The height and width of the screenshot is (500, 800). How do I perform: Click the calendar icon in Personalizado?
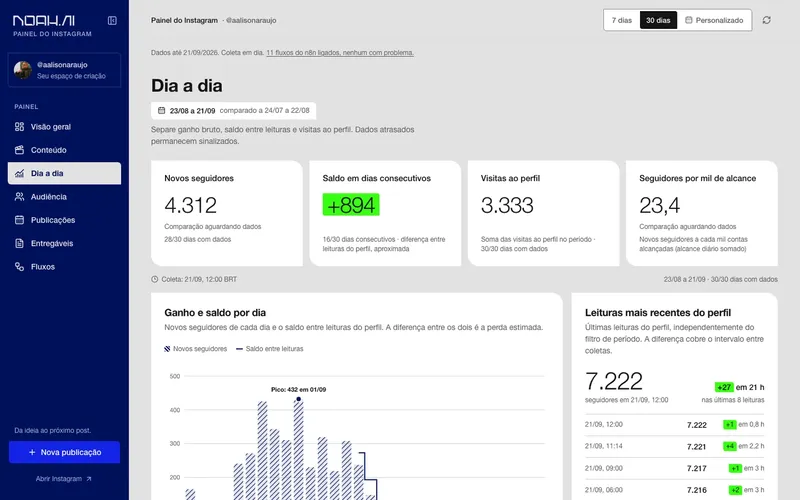pyautogui.click(x=688, y=20)
